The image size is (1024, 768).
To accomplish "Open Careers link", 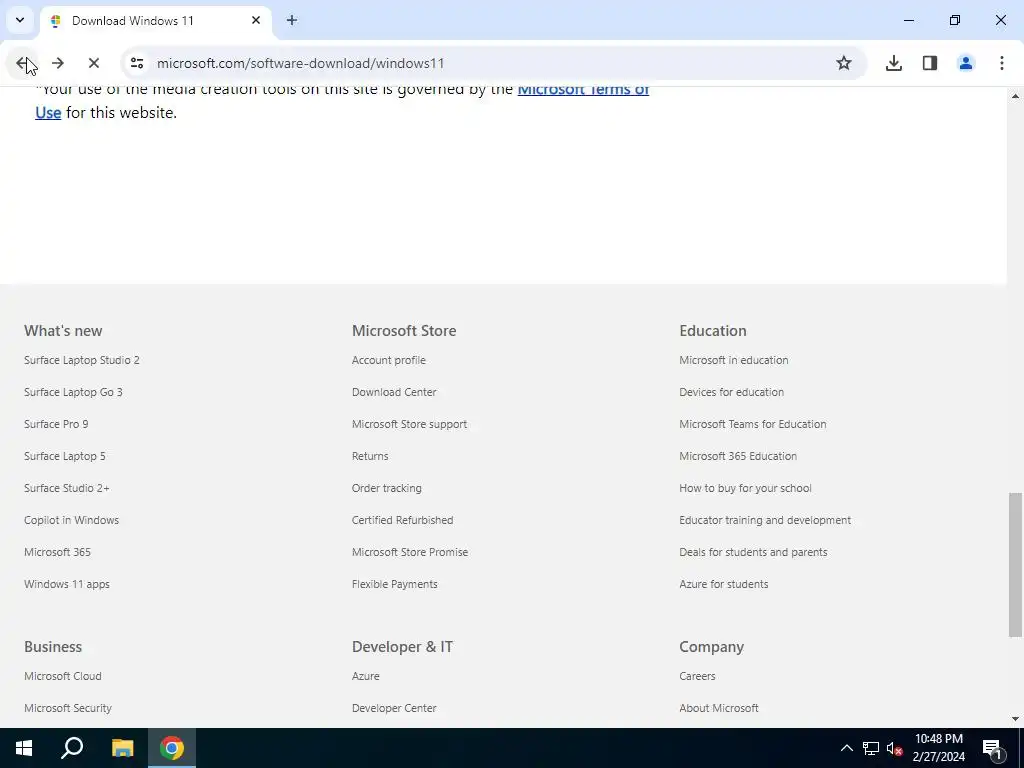I will (697, 676).
